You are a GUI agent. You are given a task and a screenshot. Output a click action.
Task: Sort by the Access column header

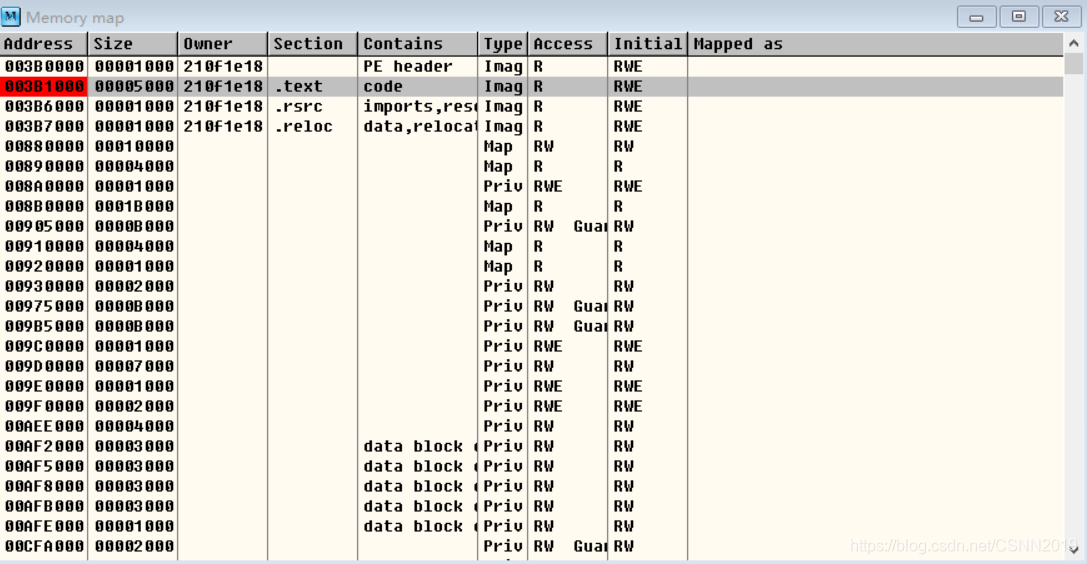pyautogui.click(x=568, y=44)
